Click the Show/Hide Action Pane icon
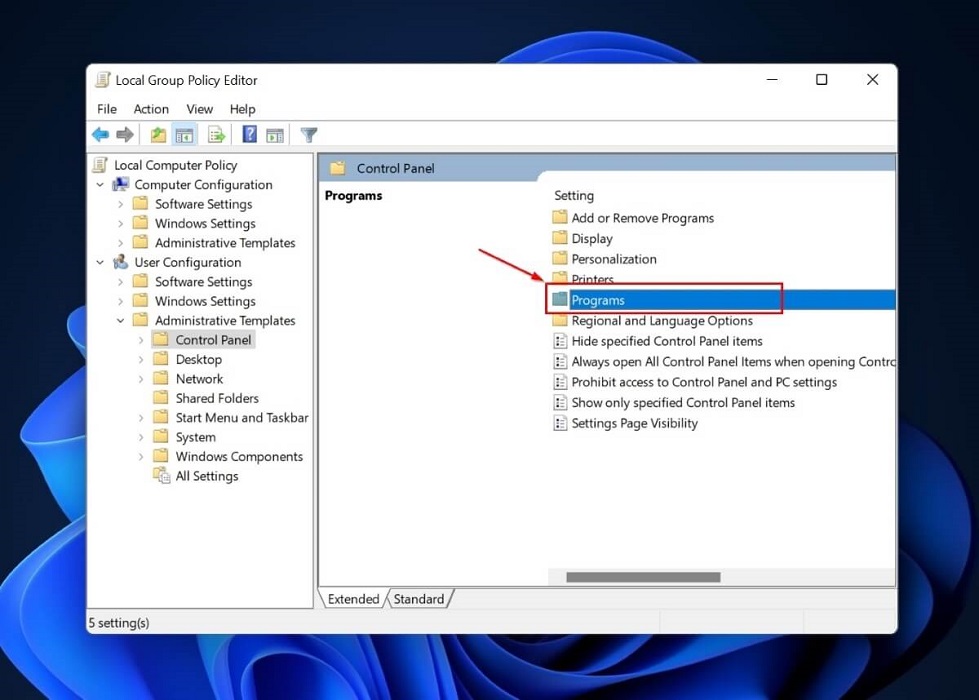979x700 pixels. pyautogui.click(x=276, y=134)
